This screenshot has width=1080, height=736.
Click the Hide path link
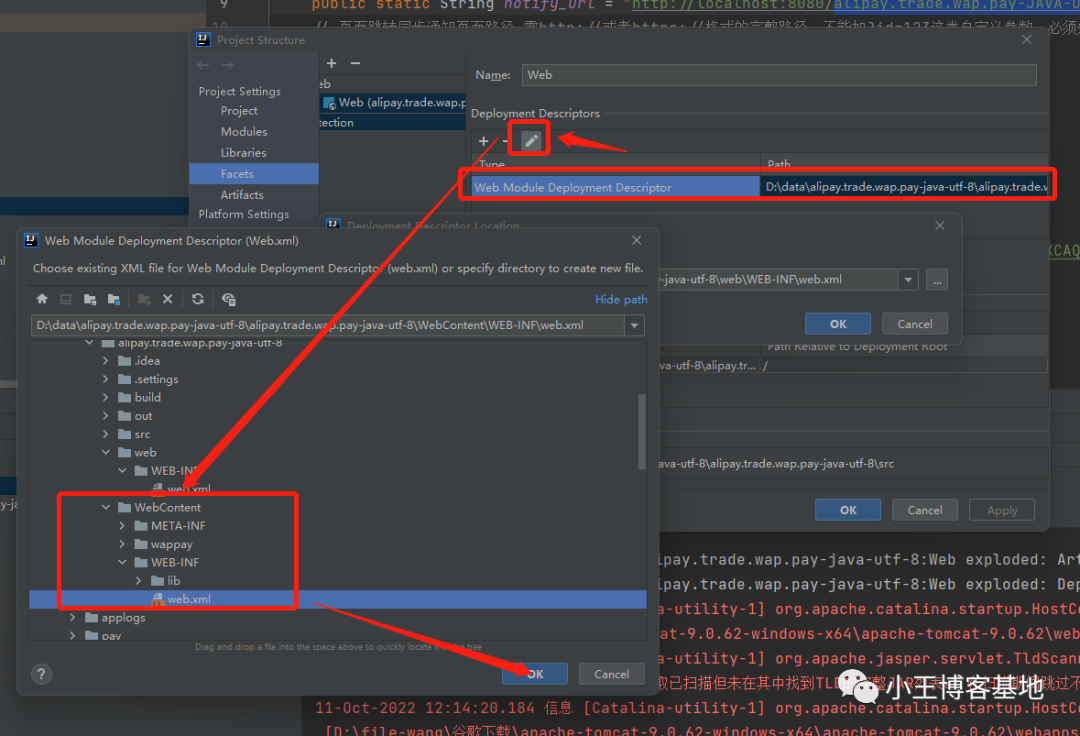tap(621, 299)
